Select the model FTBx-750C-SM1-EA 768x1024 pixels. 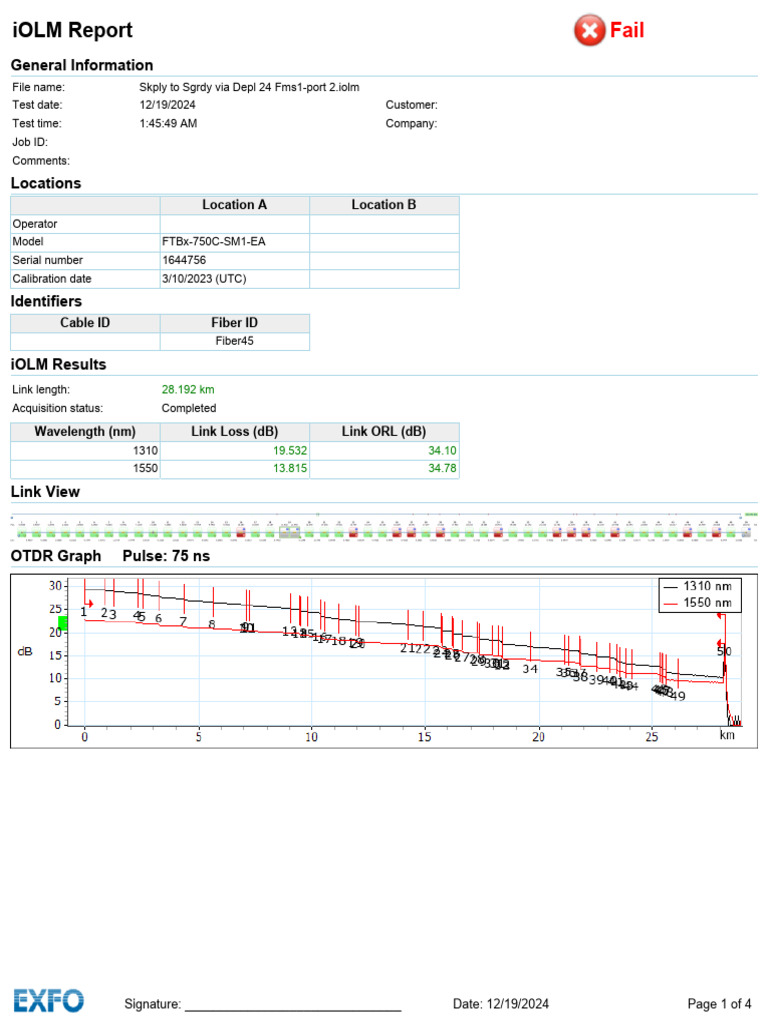(x=214, y=242)
